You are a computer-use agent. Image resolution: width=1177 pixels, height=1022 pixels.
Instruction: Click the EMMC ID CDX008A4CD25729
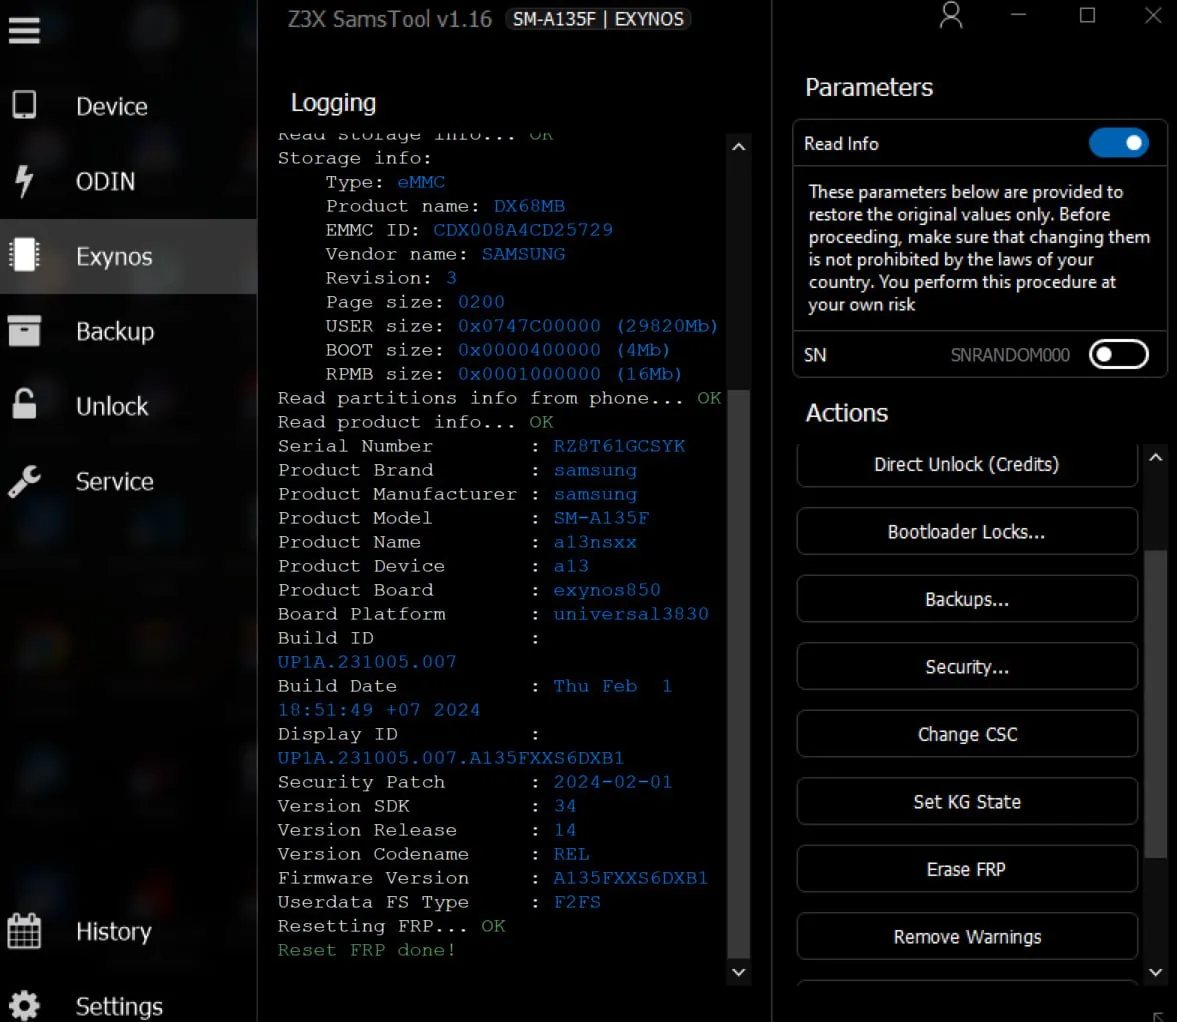523,230
